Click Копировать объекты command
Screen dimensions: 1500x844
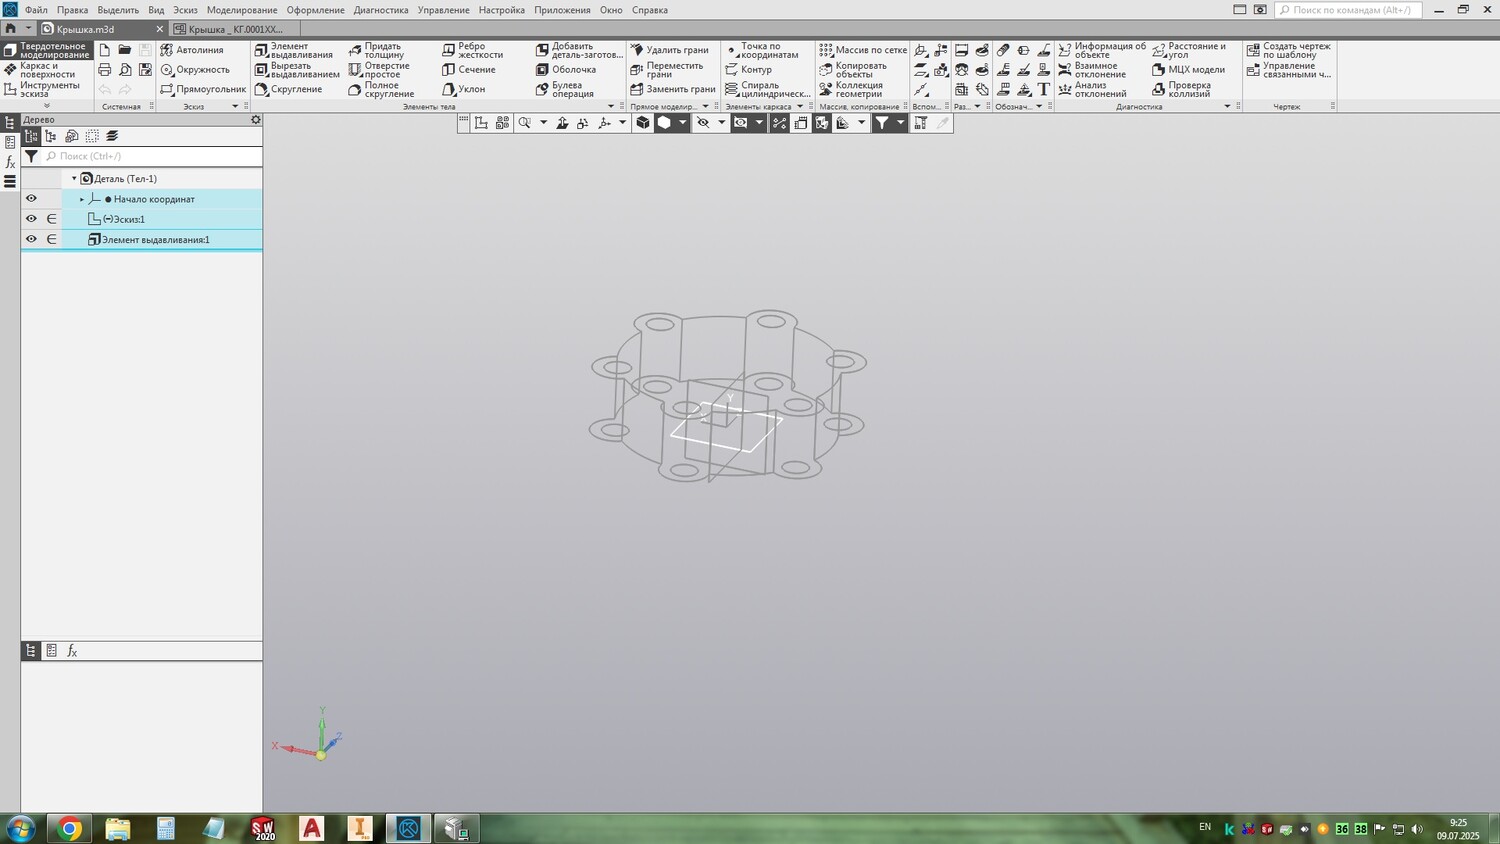(x=853, y=70)
